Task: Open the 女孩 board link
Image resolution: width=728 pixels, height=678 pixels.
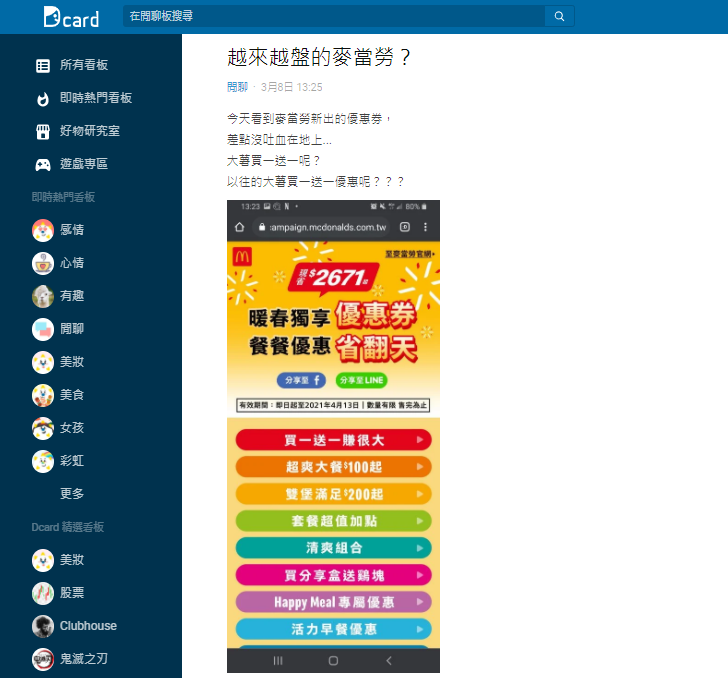Action: tap(72, 428)
